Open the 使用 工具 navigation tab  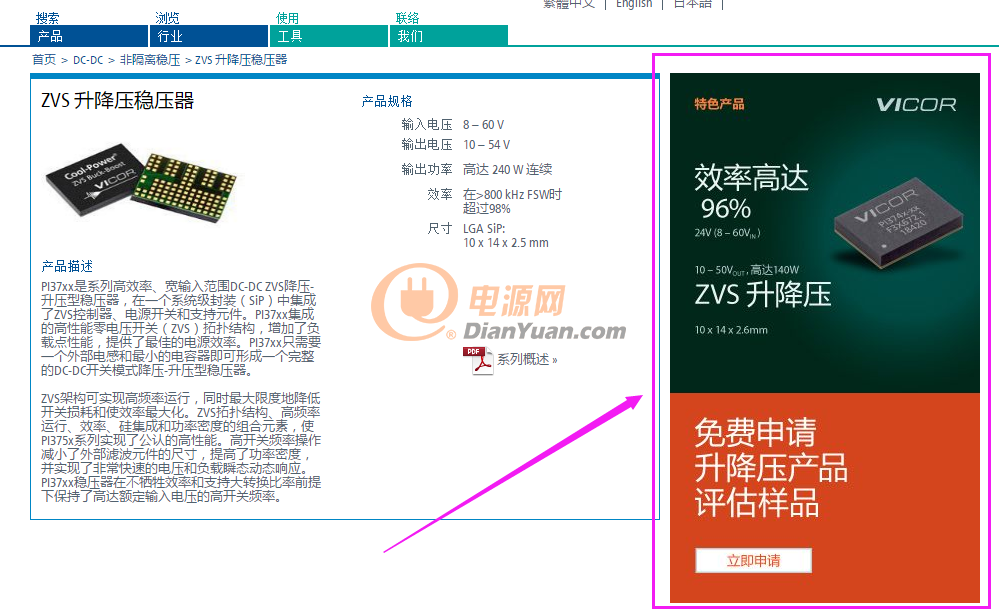(329, 29)
